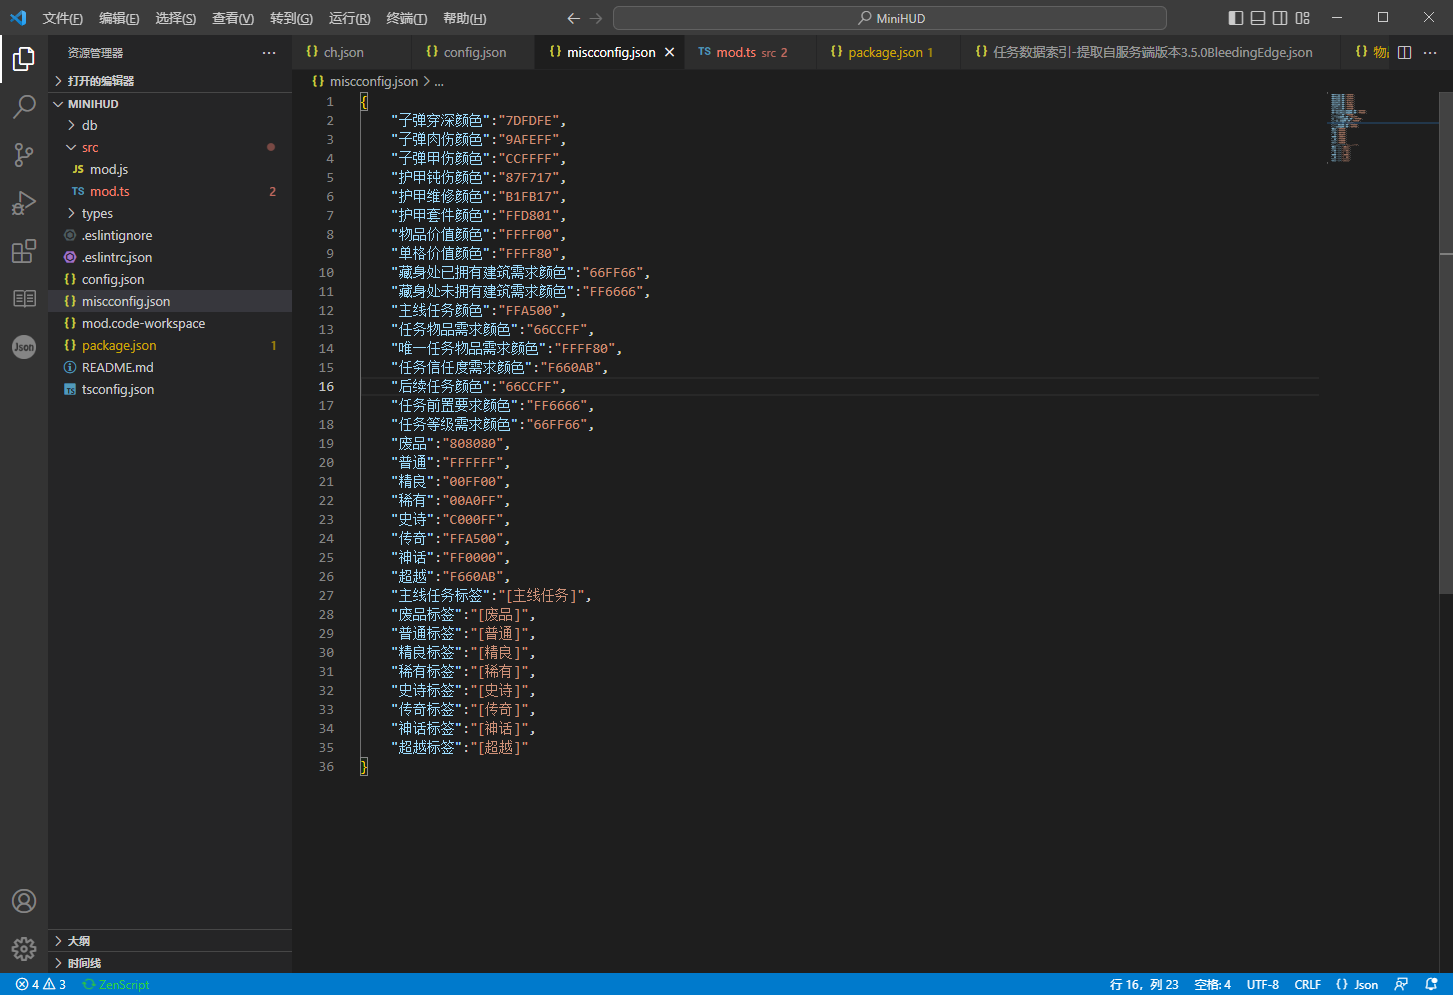The image size is (1453, 995).
Task: Open the Manage settings gear icon
Action: (x=24, y=948)
